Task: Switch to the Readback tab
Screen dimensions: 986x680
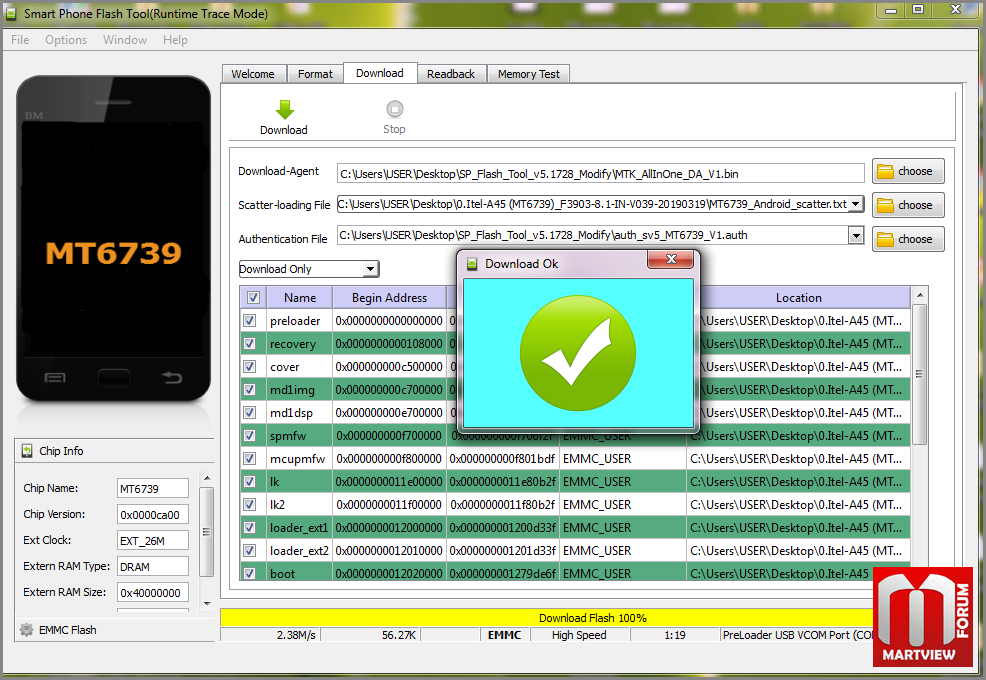Action: click(451, 74)
